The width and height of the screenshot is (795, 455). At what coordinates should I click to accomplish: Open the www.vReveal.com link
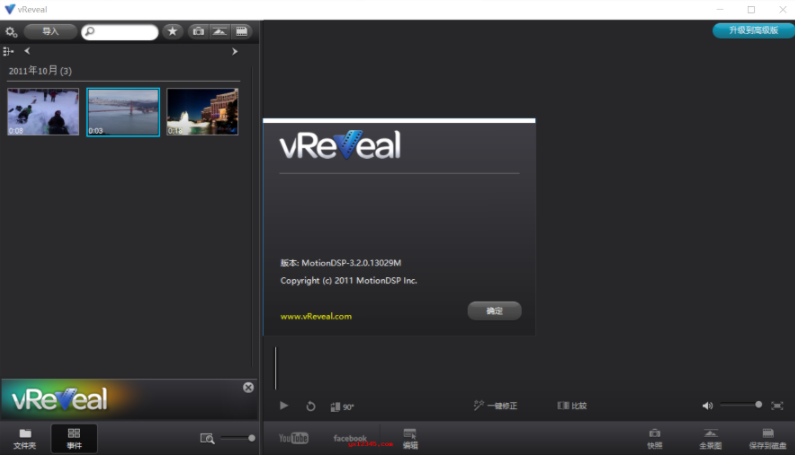point(316,317)
